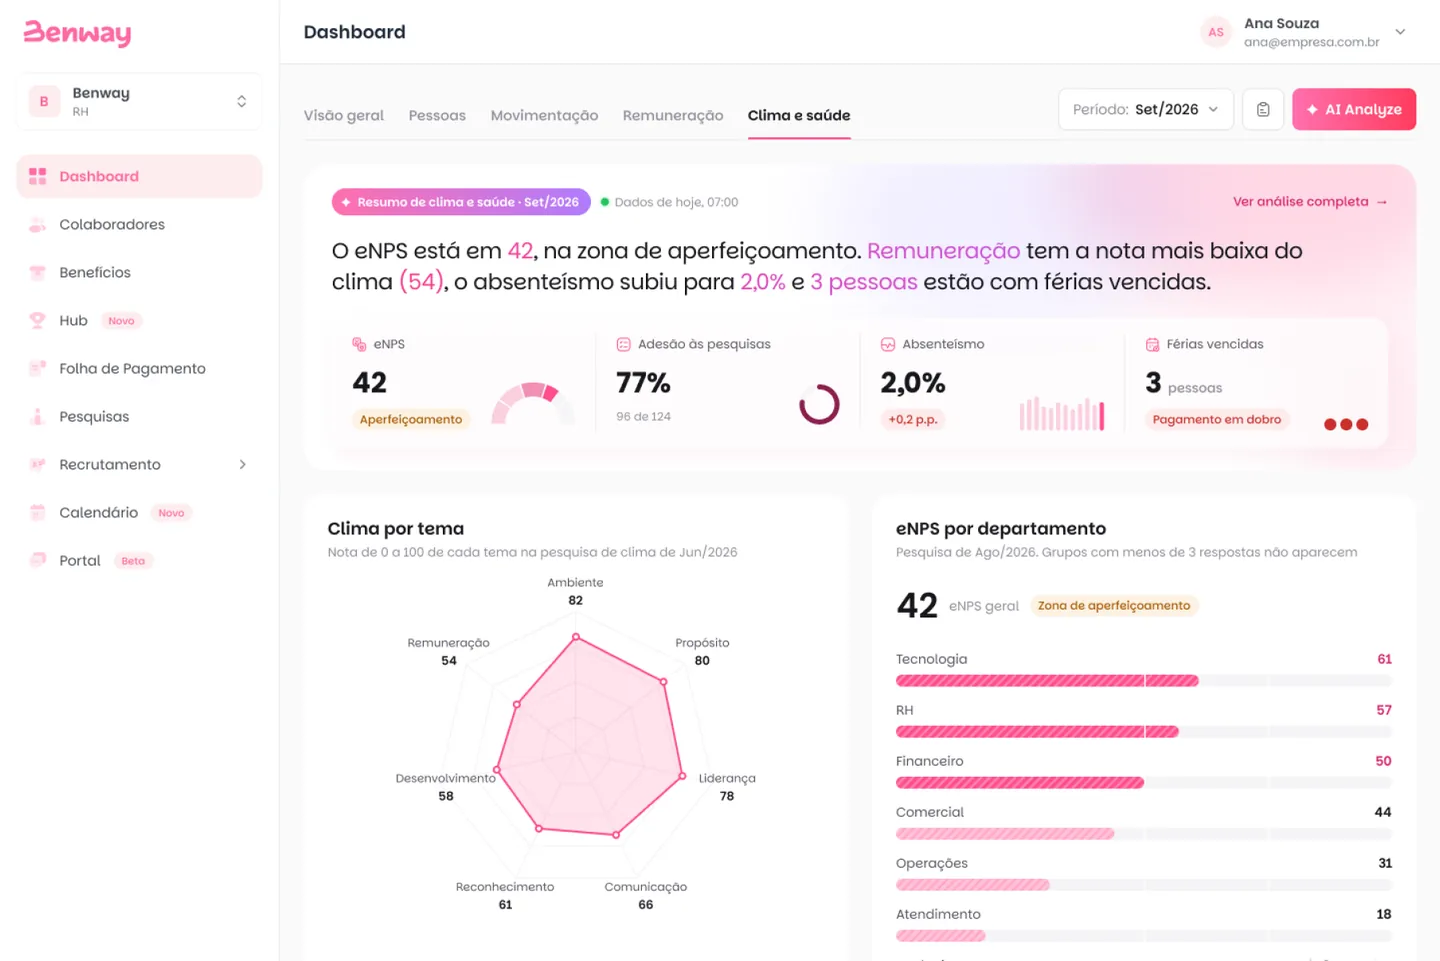Click the Atendimento department row label
This screenshot has height=961, width=1440.
coord(938,914)
